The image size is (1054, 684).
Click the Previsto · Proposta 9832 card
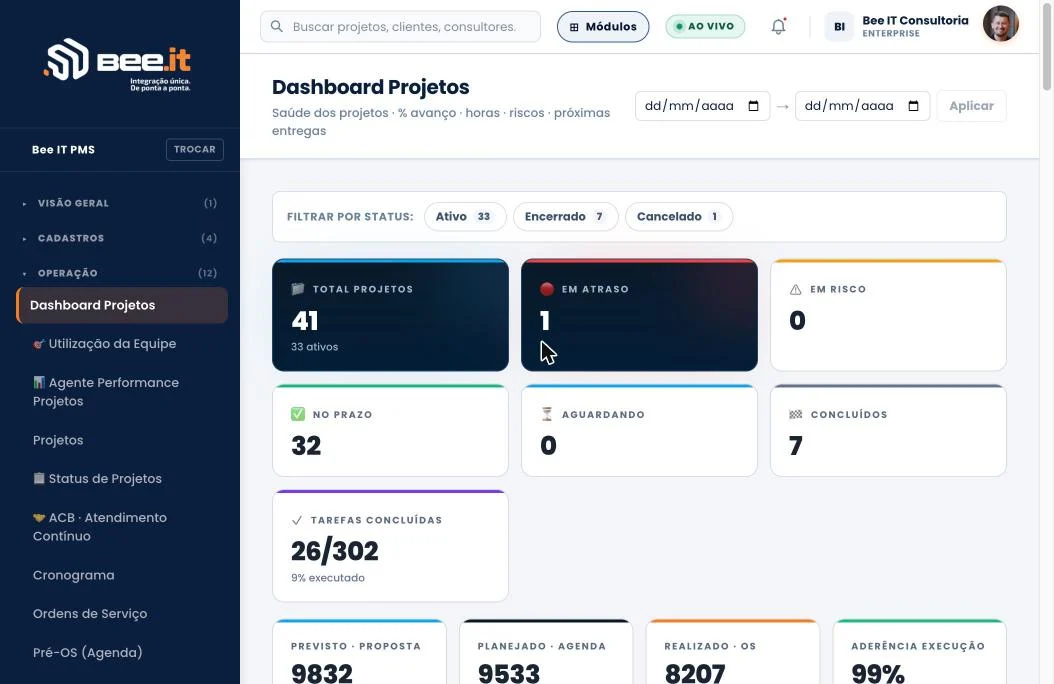click(360, 652)
